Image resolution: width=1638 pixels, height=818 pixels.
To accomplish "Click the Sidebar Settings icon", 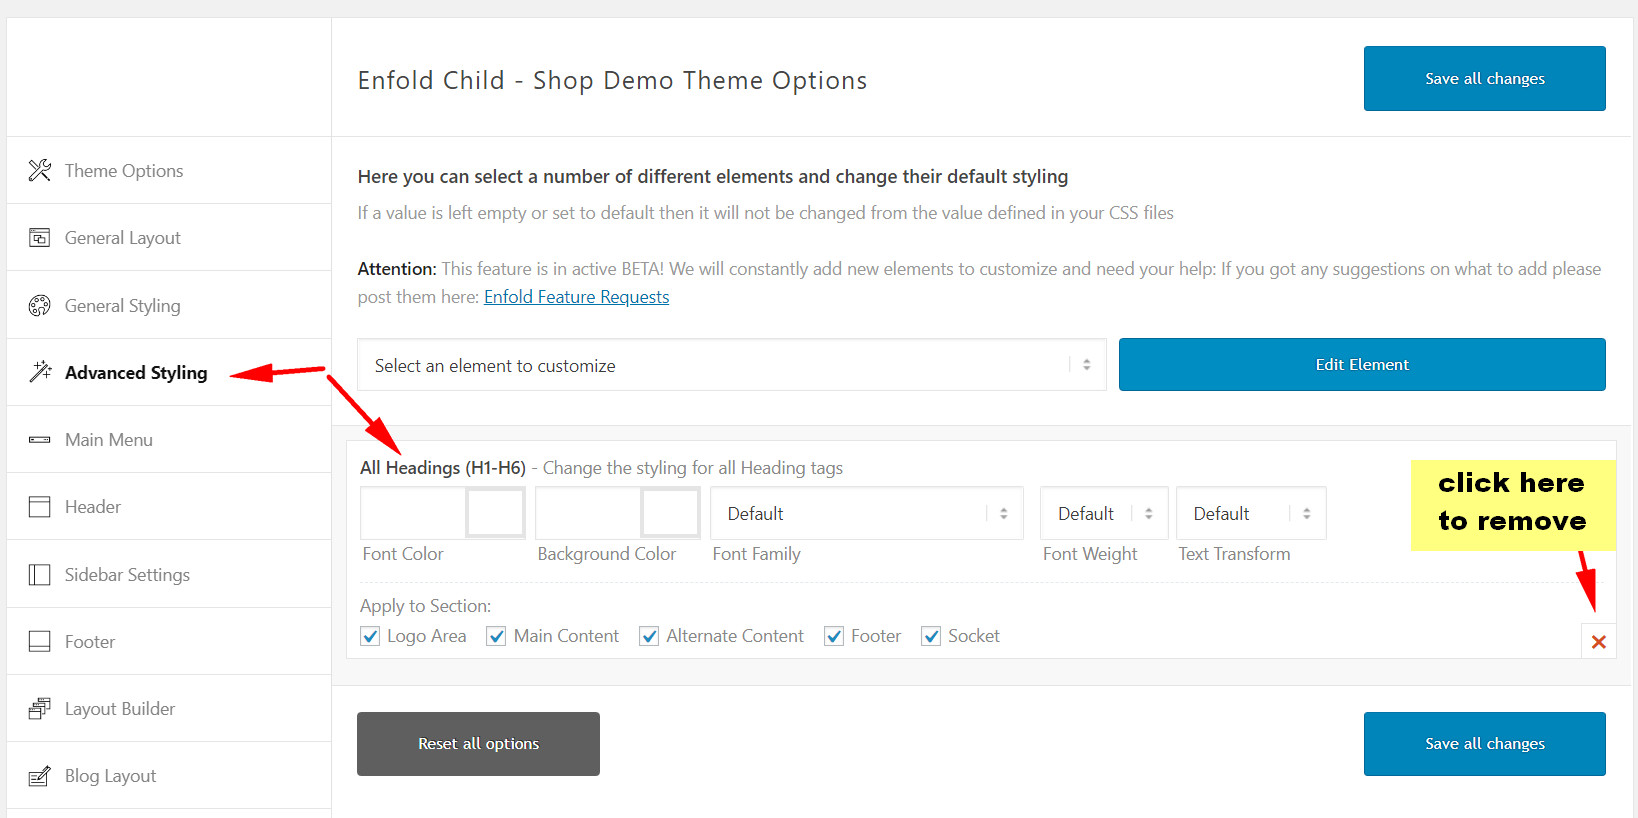I will (40, 575).
